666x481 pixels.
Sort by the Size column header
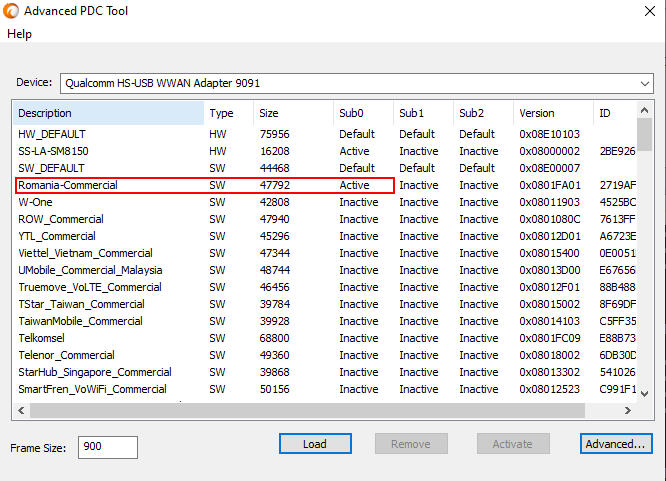click(293, 113)
